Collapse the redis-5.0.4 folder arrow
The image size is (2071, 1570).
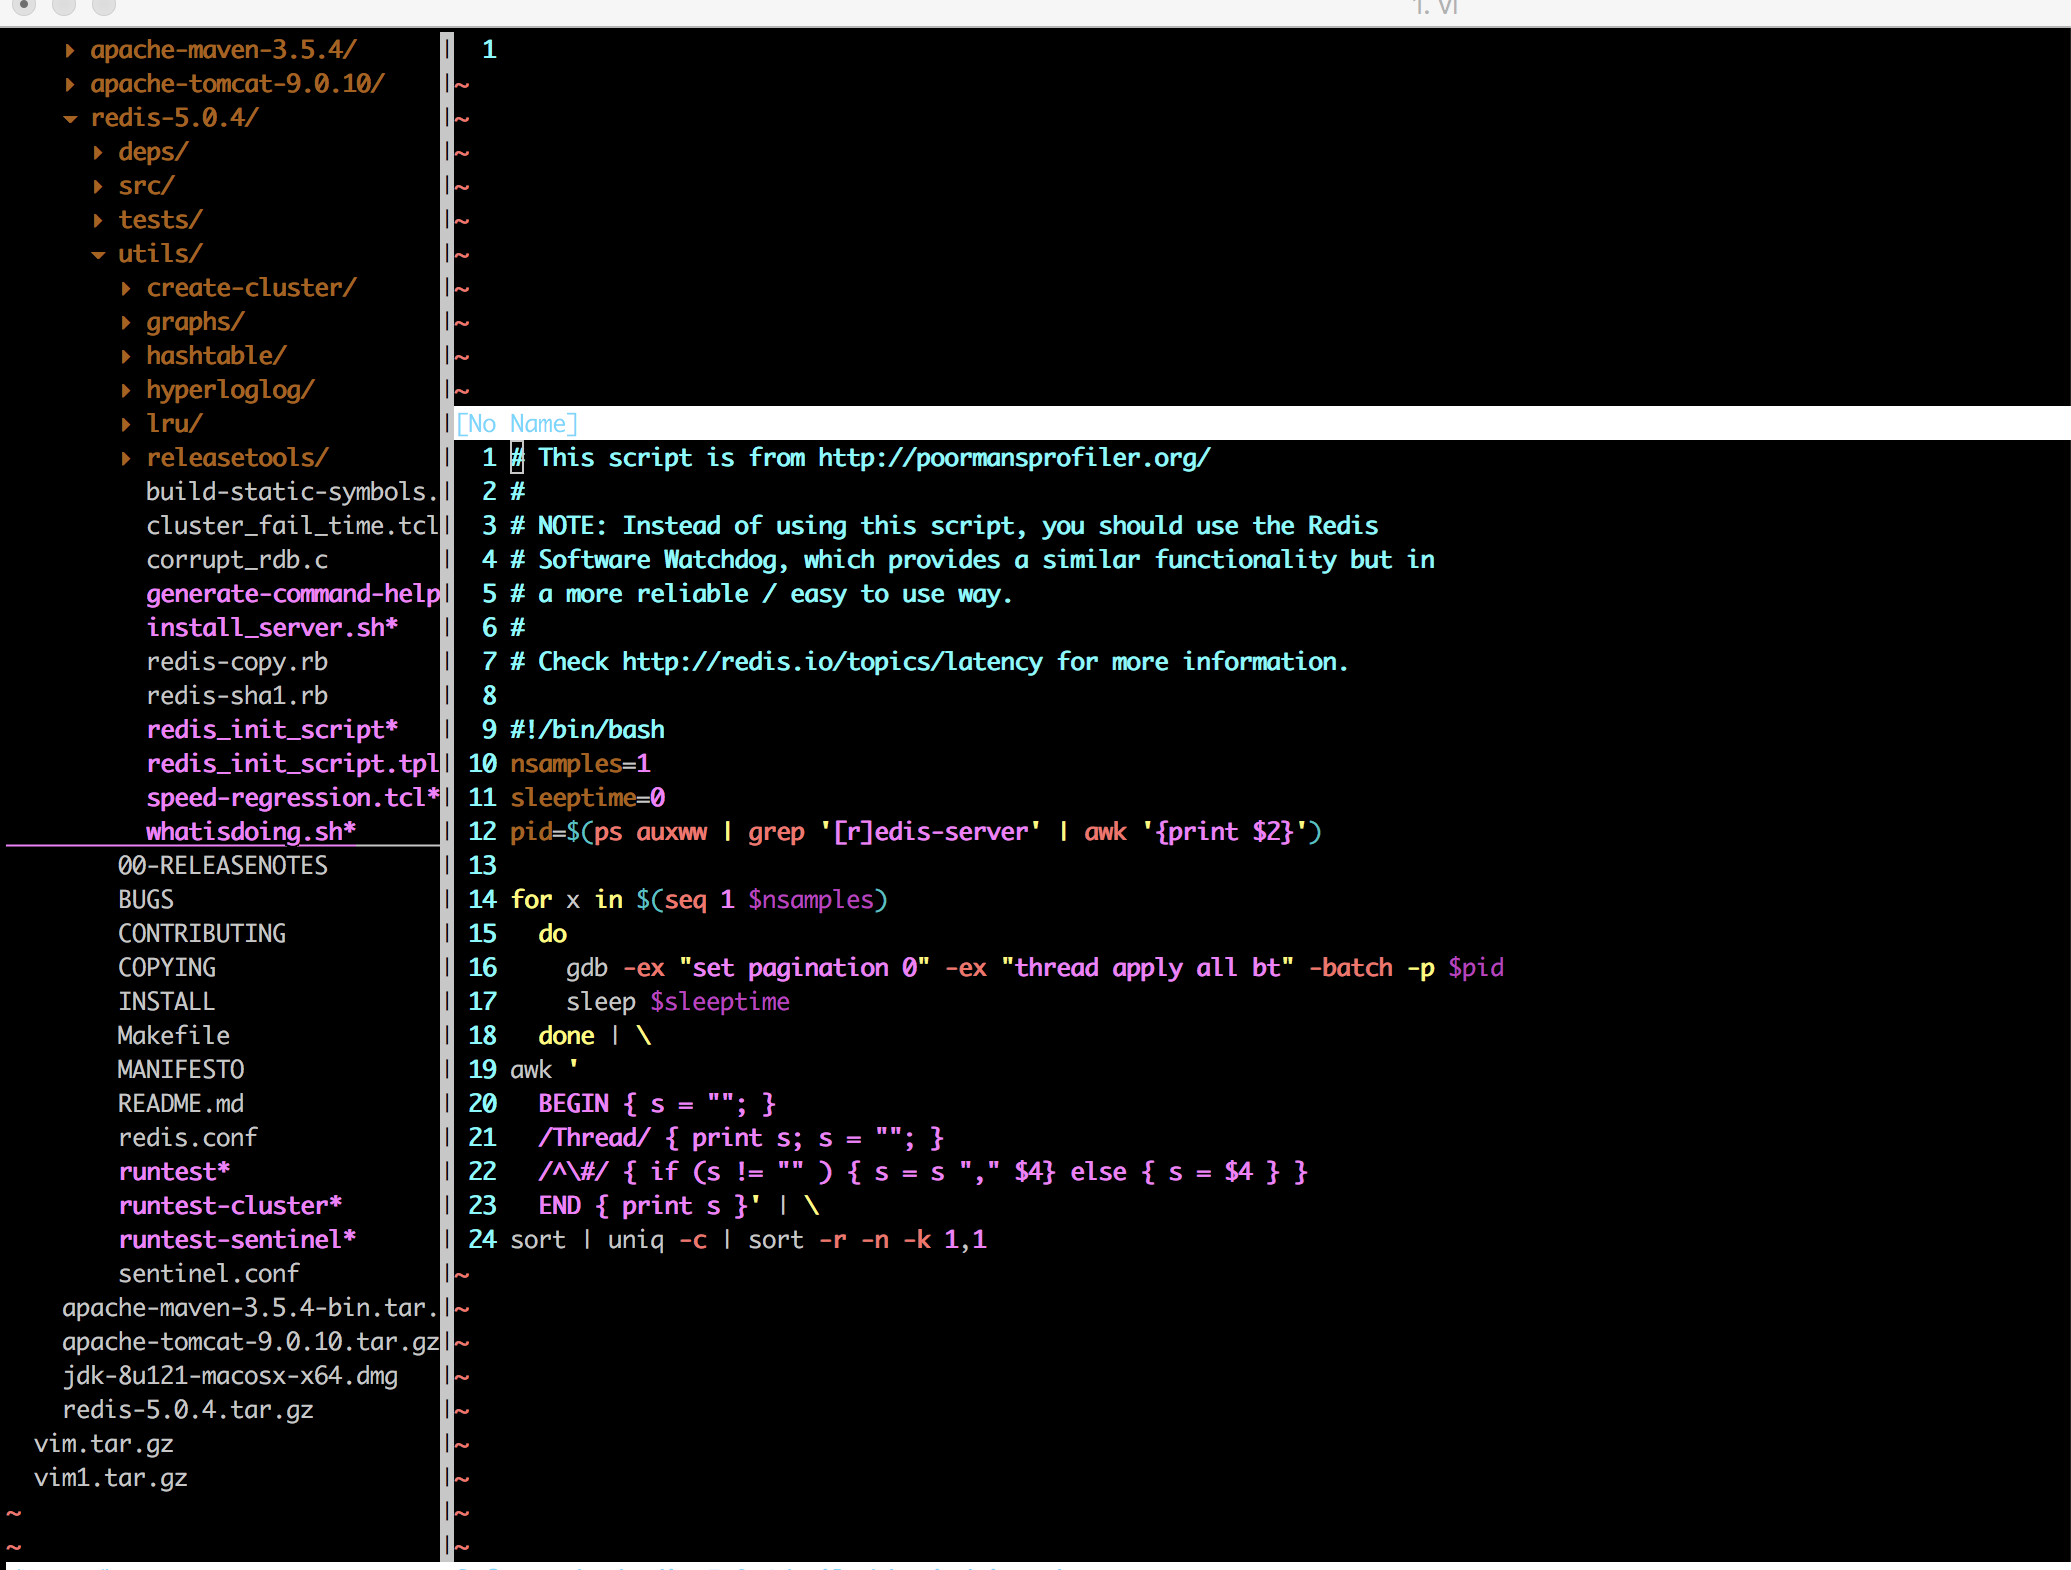click(69, 118)
